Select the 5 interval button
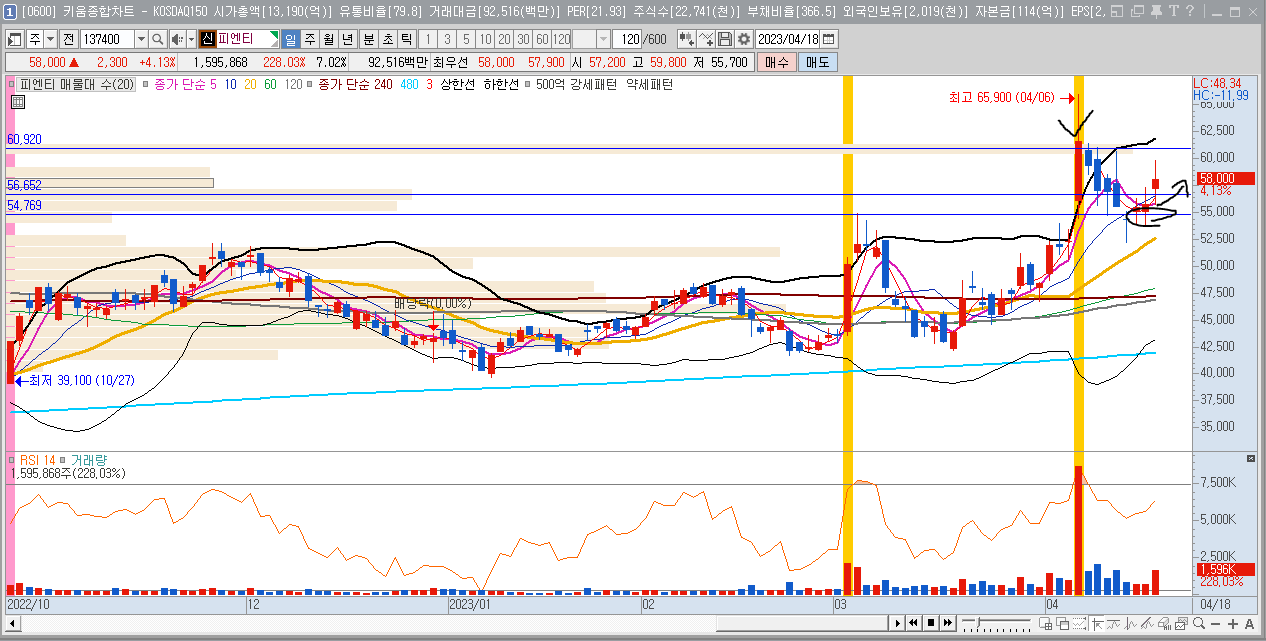Image resolution: width=1266 pixels, height=641 pixels. pos(465,39)
